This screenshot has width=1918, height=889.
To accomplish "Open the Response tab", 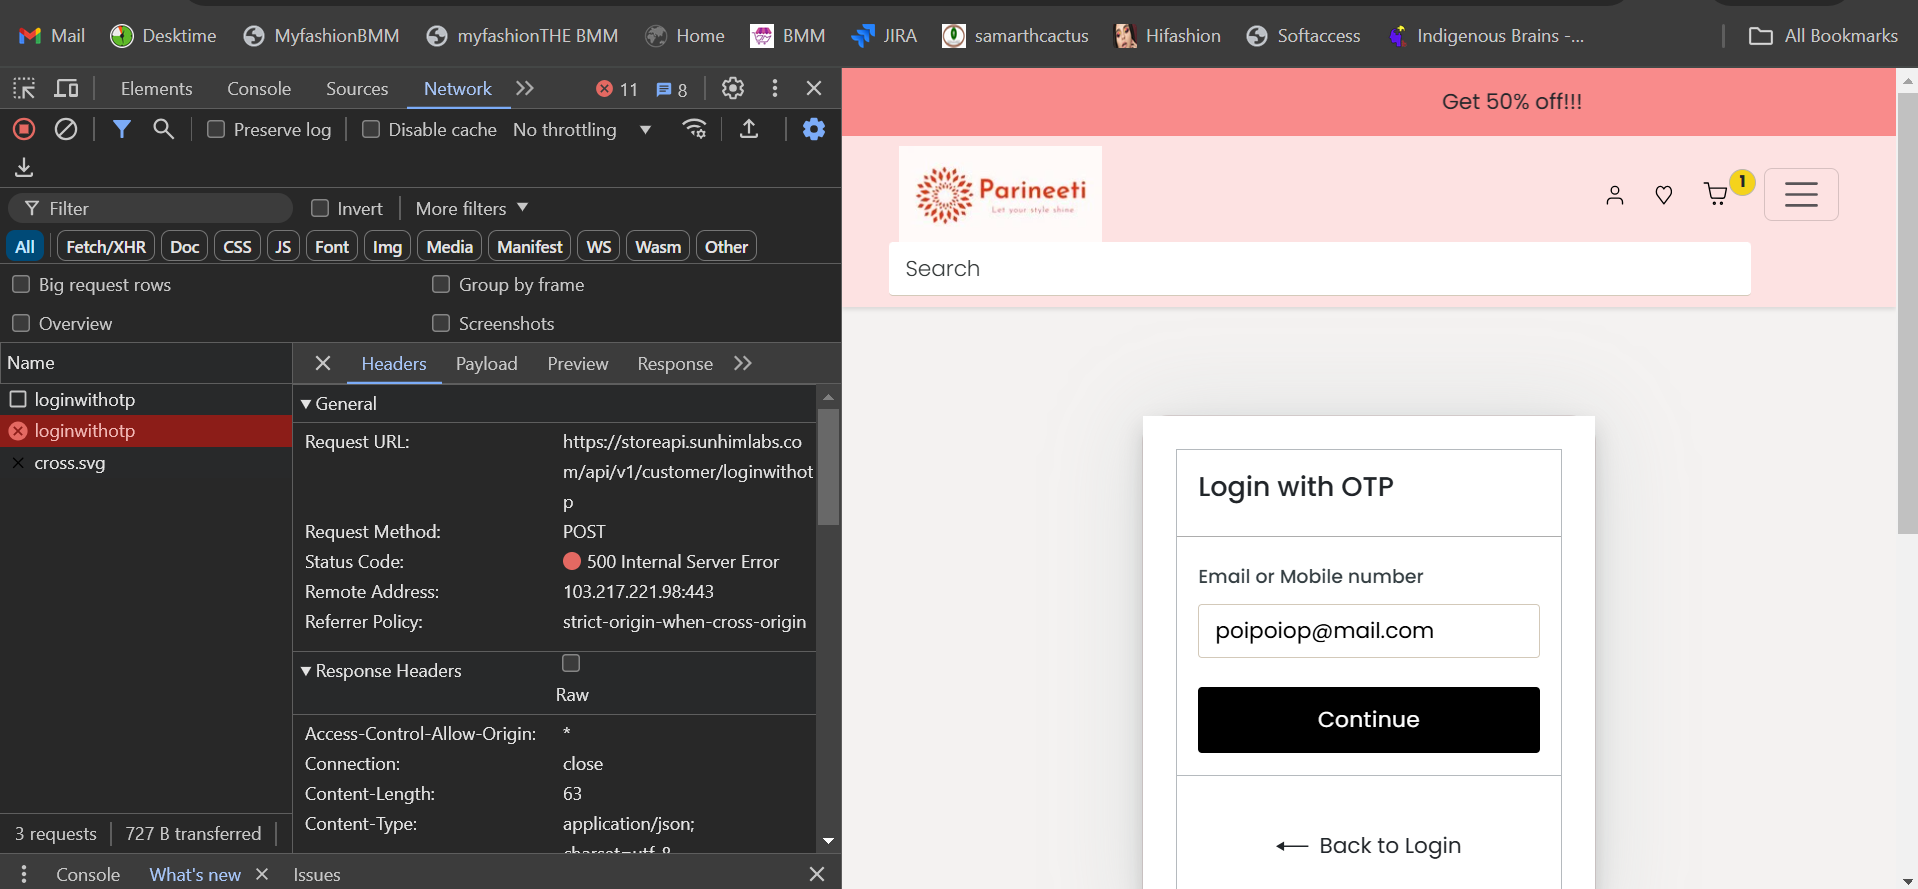I will pos(675,364).
